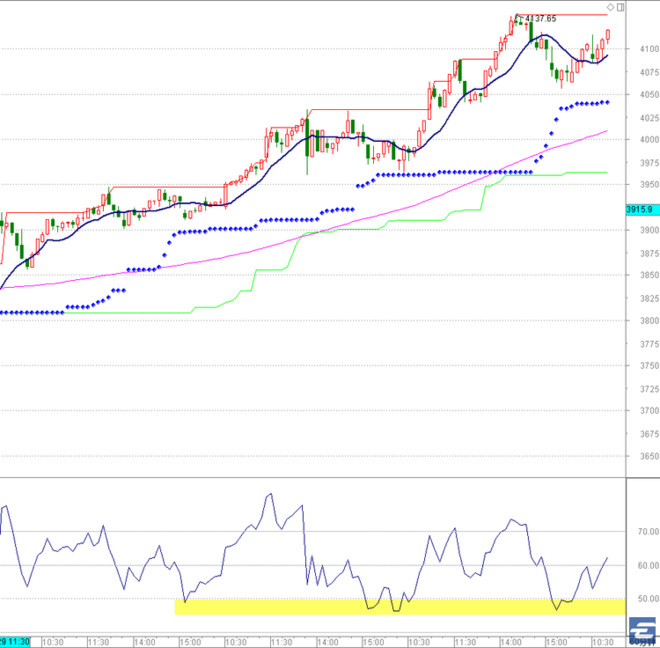Click the highlighted 29 11:30 time label
Viewport: 660px width, 648px height.
click(15, 642)
